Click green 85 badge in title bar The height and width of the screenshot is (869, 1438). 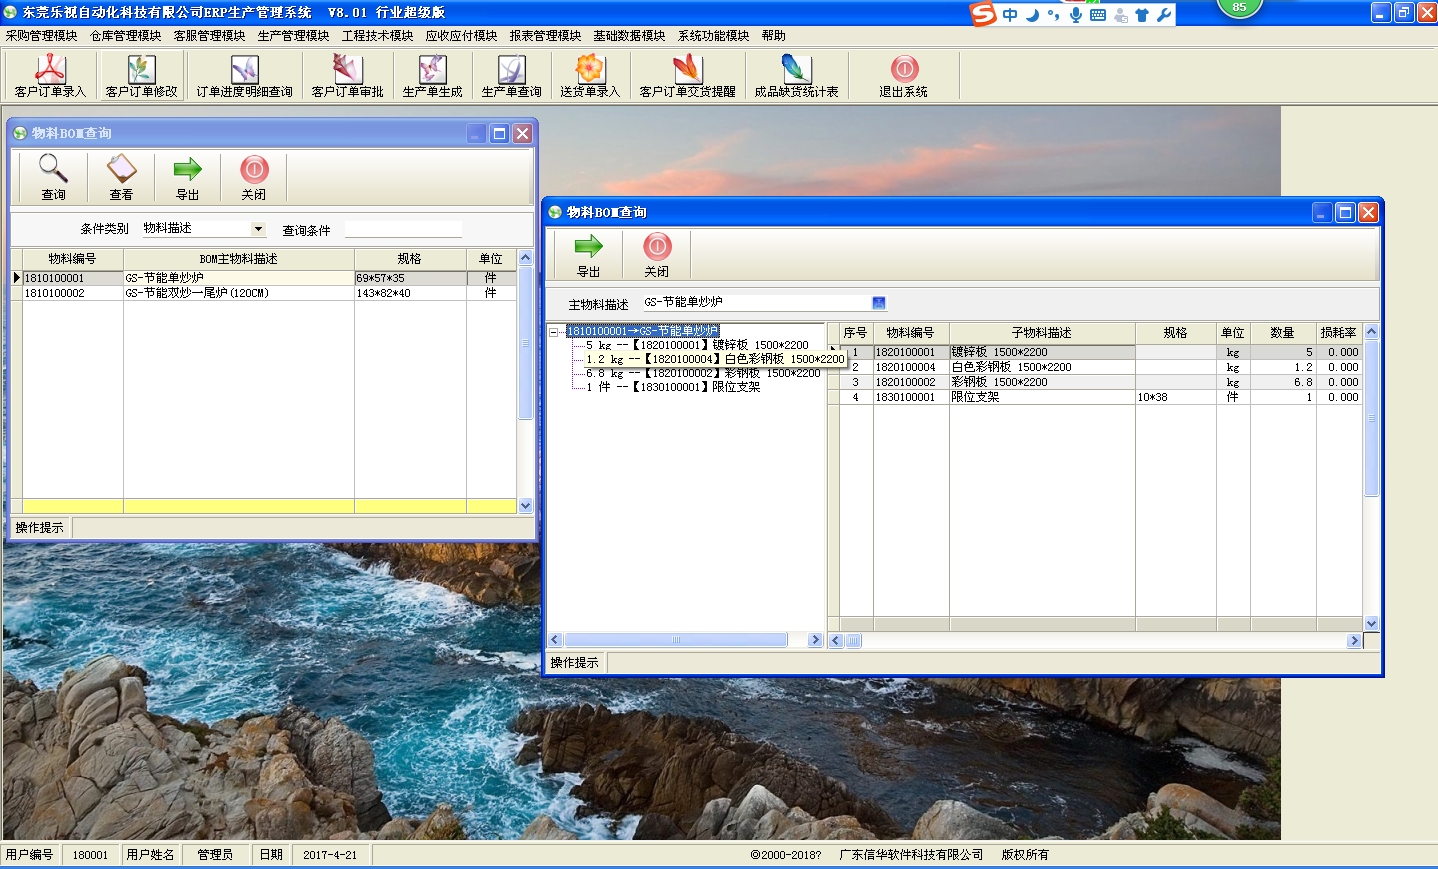(1239, 8)
